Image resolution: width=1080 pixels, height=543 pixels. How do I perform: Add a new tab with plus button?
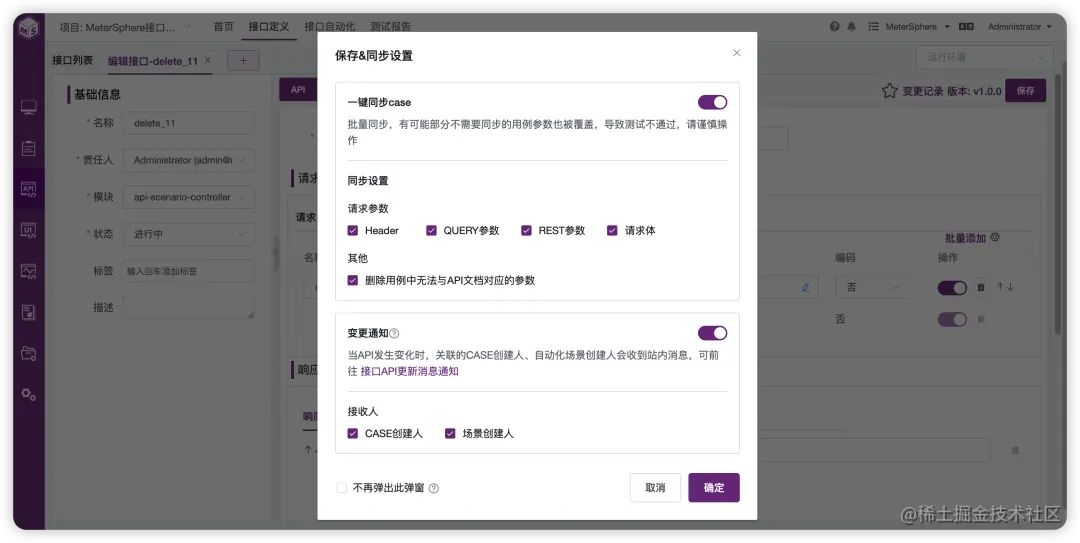[x=243, y=61]
